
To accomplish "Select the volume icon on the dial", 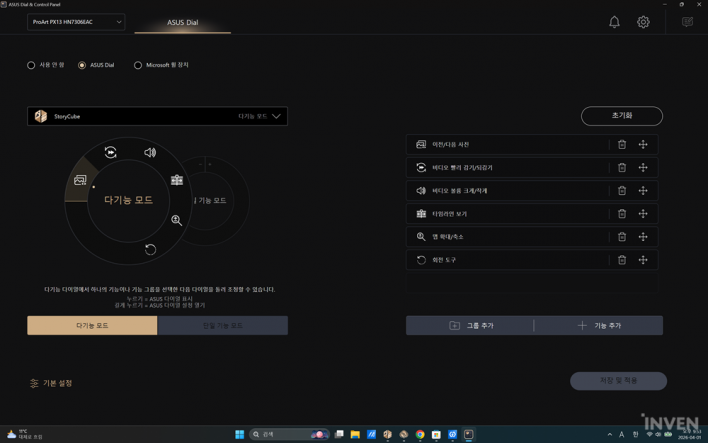I will point(150,153).
